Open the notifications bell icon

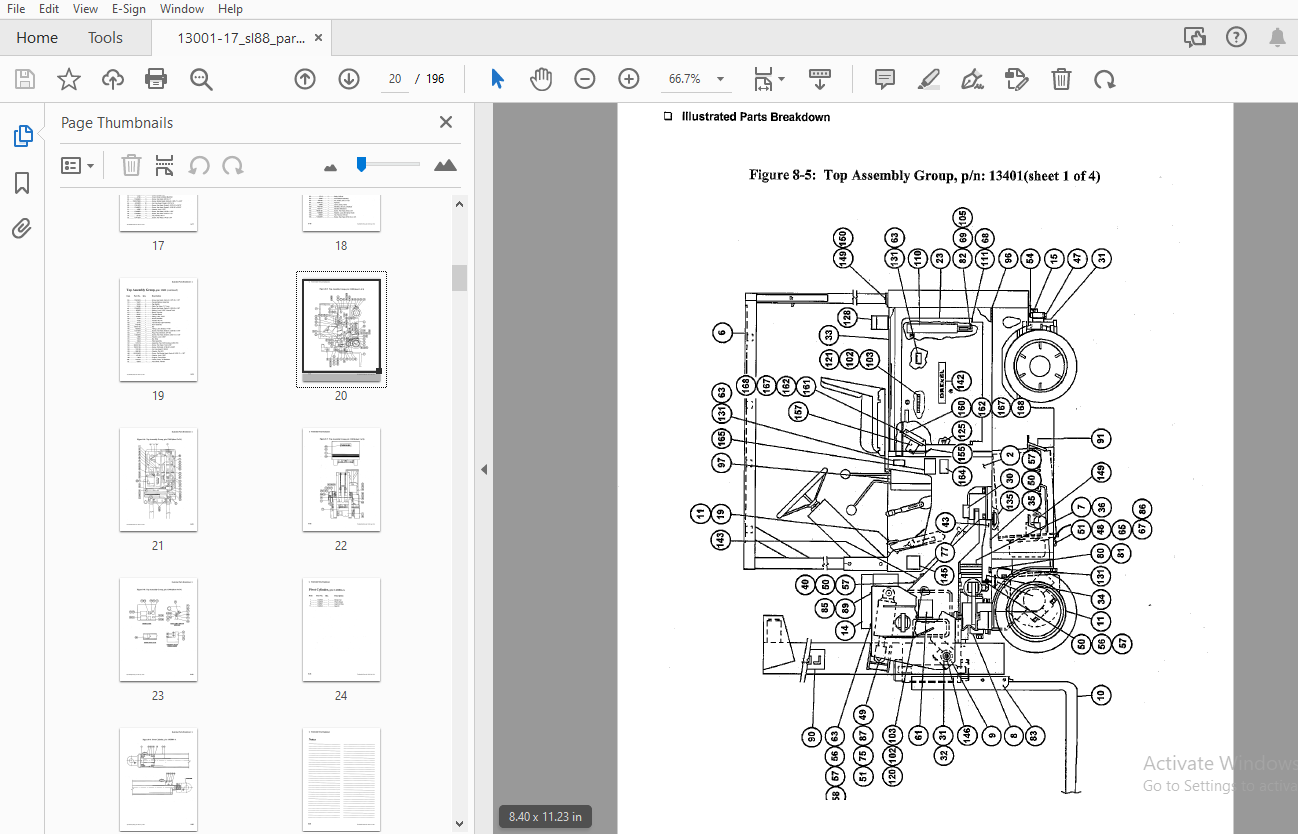(1278, 38)
